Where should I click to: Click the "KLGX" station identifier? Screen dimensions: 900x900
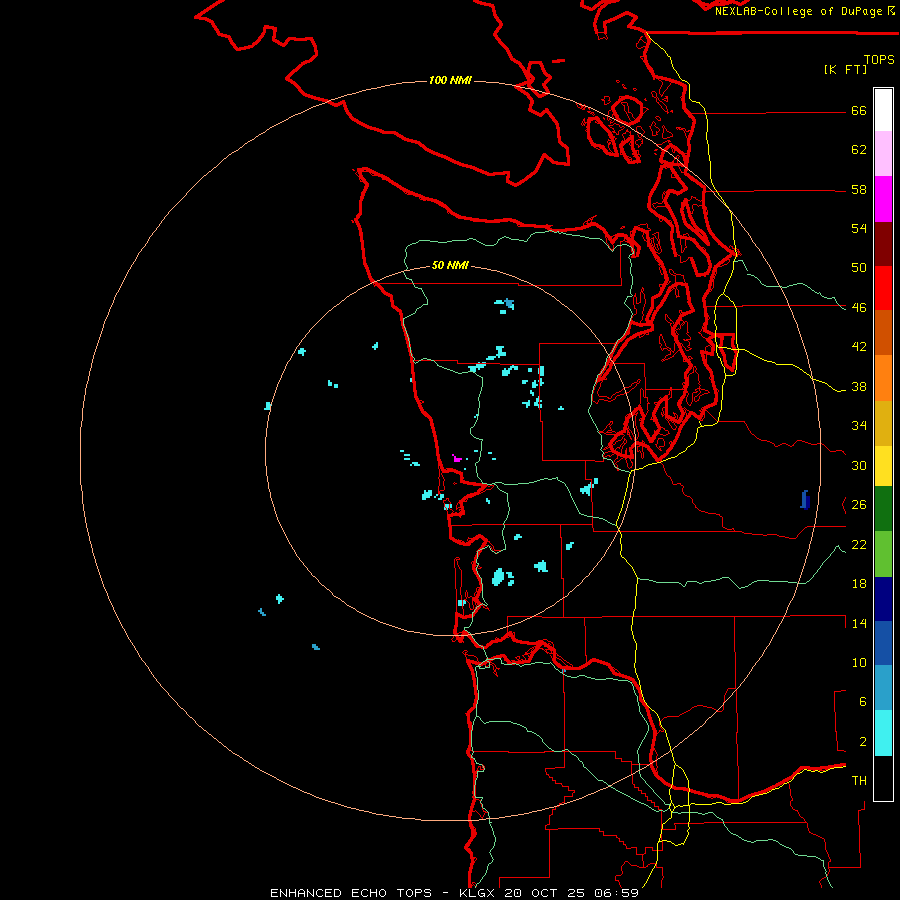point(476,893)
